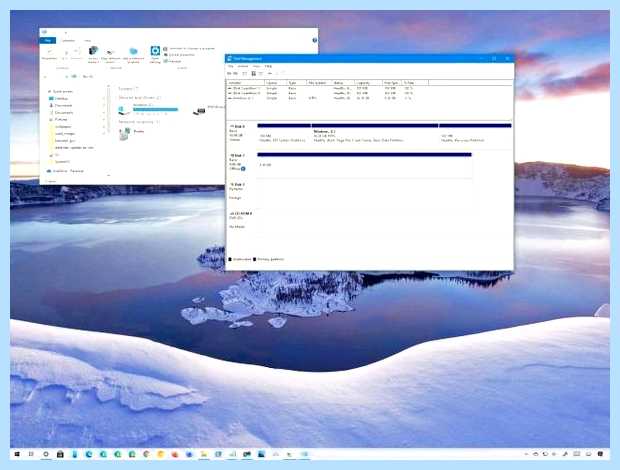Sort by the Layout column header
This screenshot has height=470, width=620.
[x=275, y=83]
